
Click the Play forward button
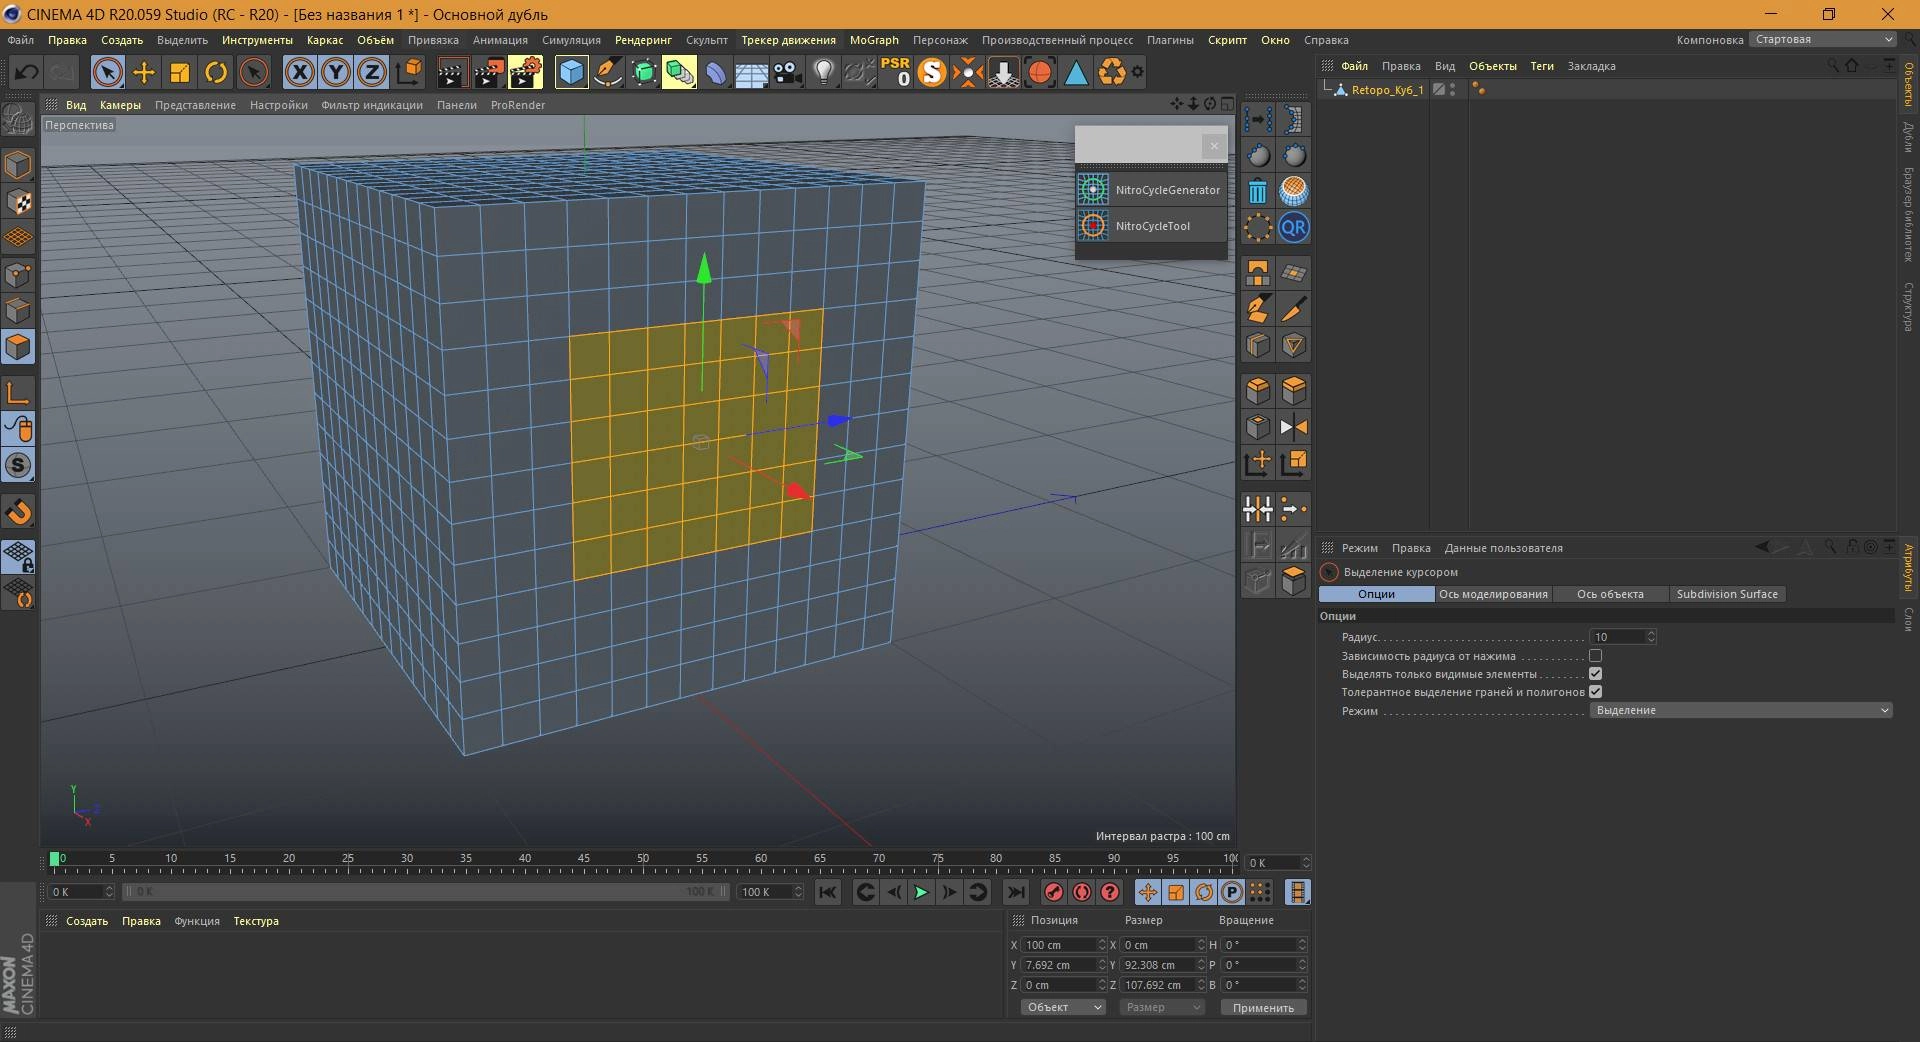(x=921, y=892)
